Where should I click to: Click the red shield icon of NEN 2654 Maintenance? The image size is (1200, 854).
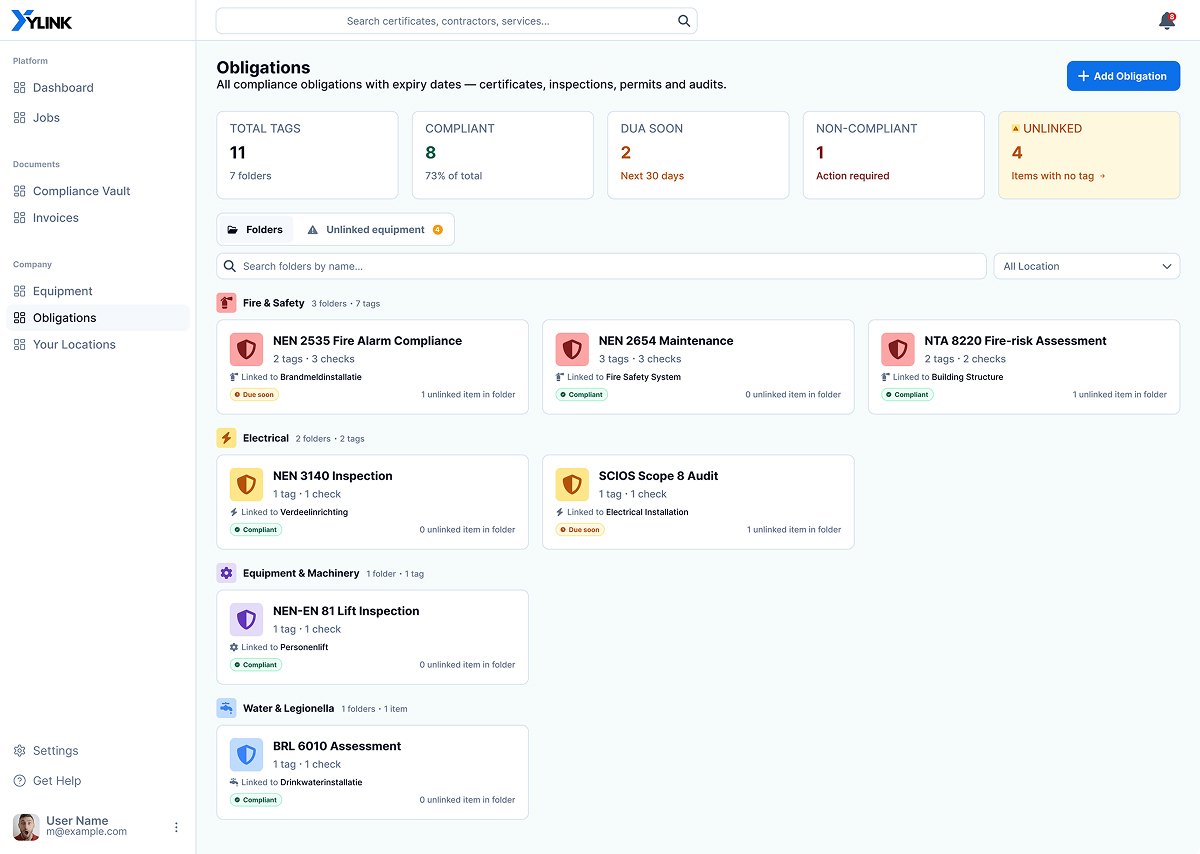tap(572, 349)
